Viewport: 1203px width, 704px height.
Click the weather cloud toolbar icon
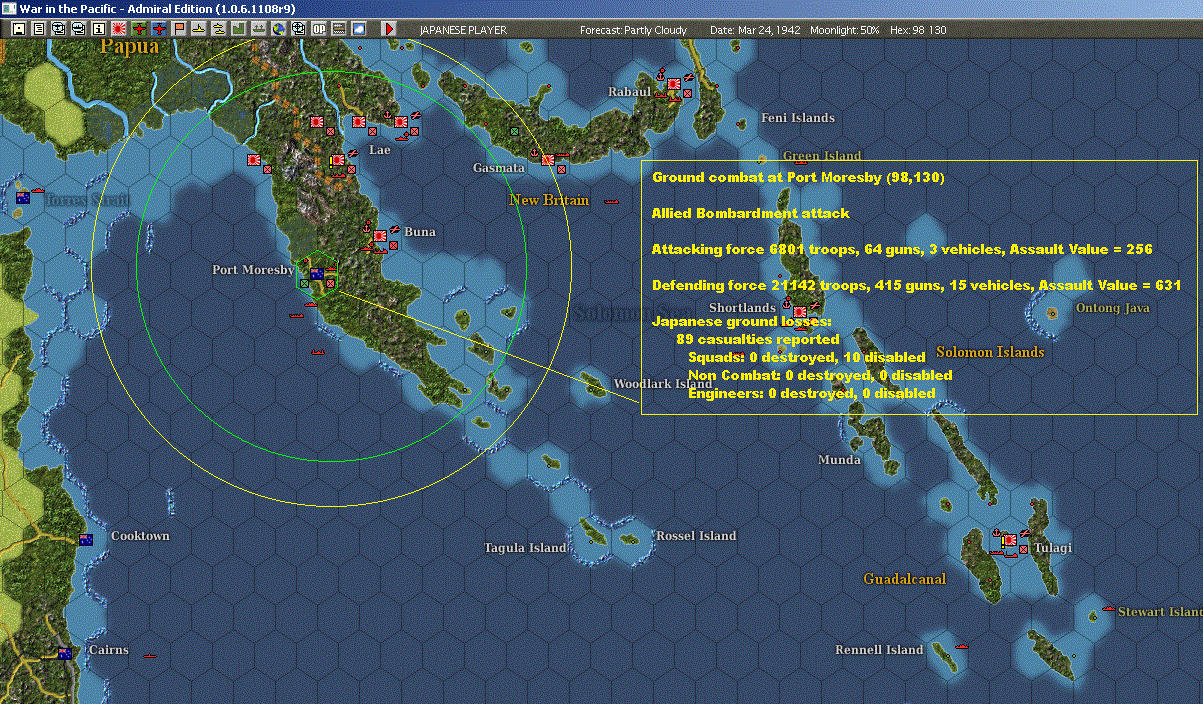pos(359,29)
